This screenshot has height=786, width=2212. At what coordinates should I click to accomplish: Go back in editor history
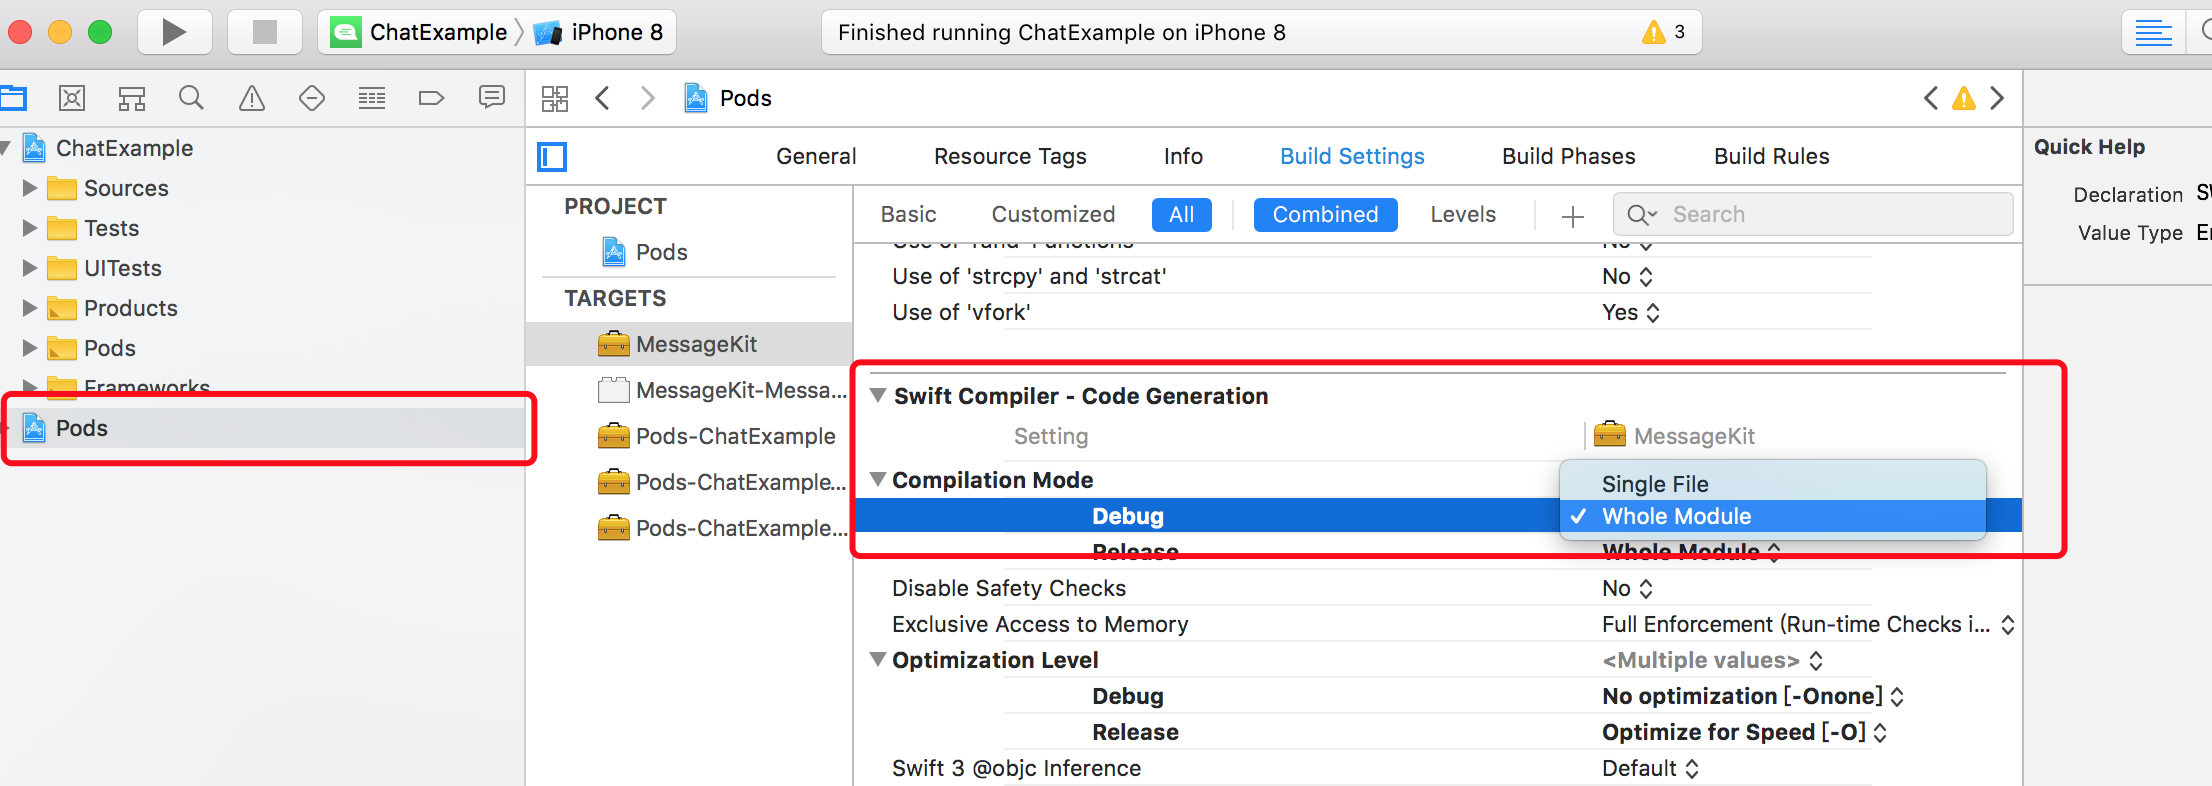[602, 98]
